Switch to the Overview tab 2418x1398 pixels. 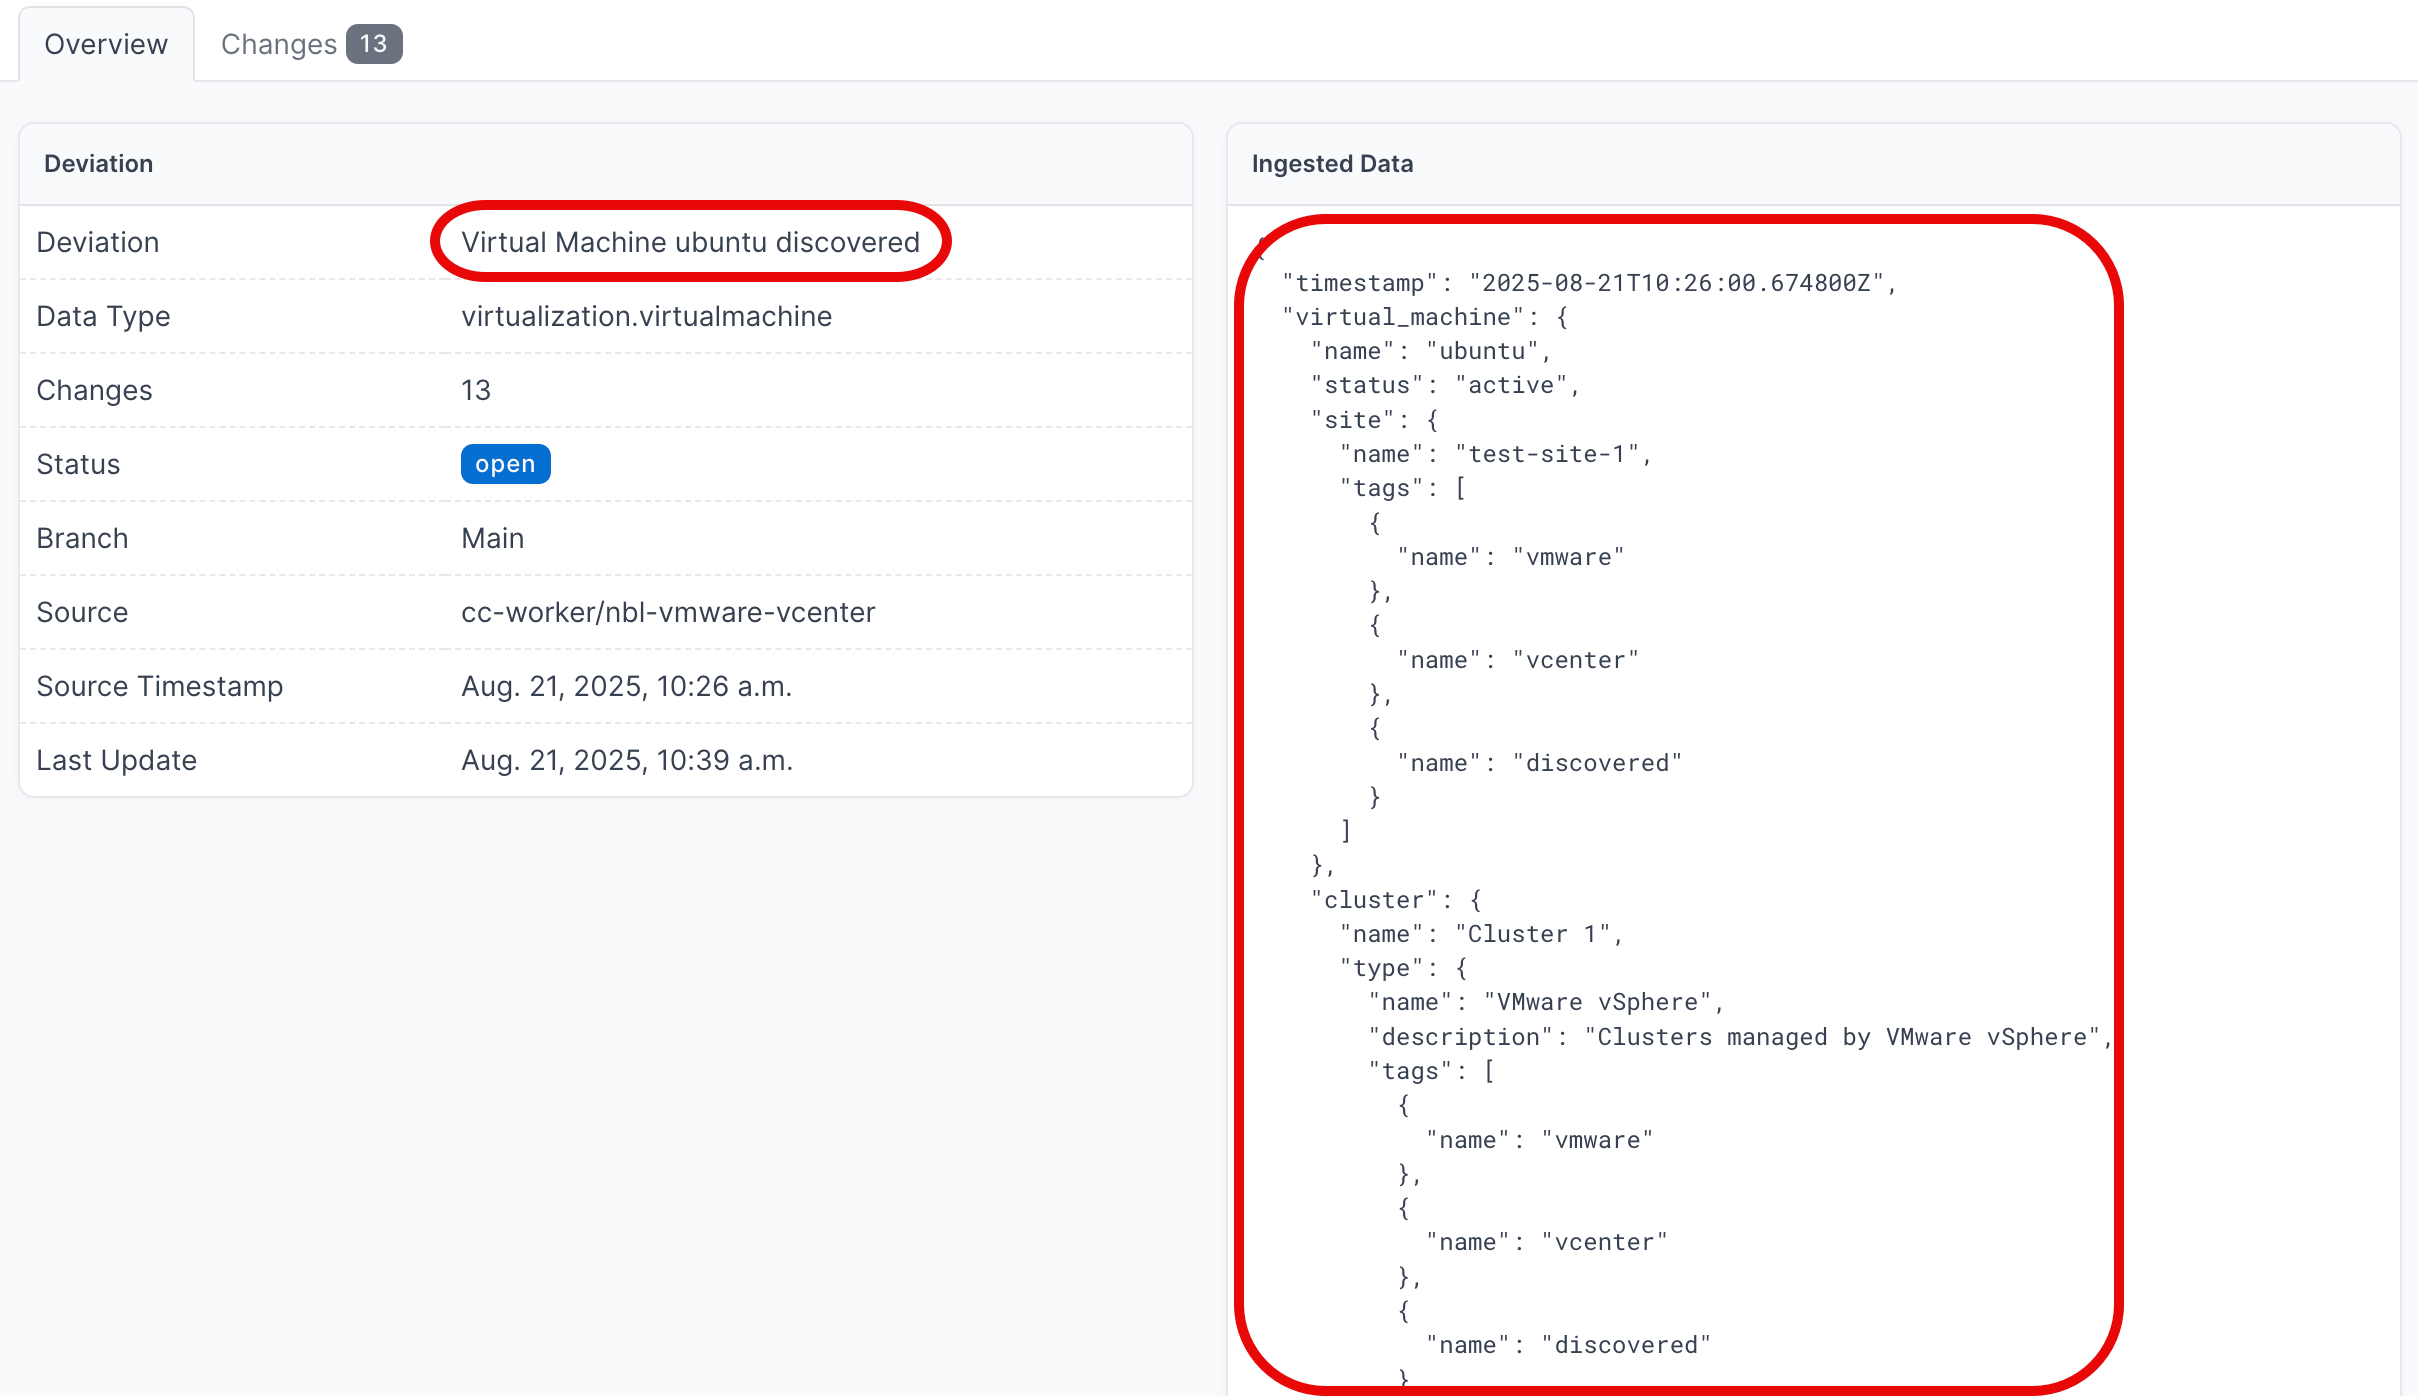pyautogui.click(x=106, y=44)
